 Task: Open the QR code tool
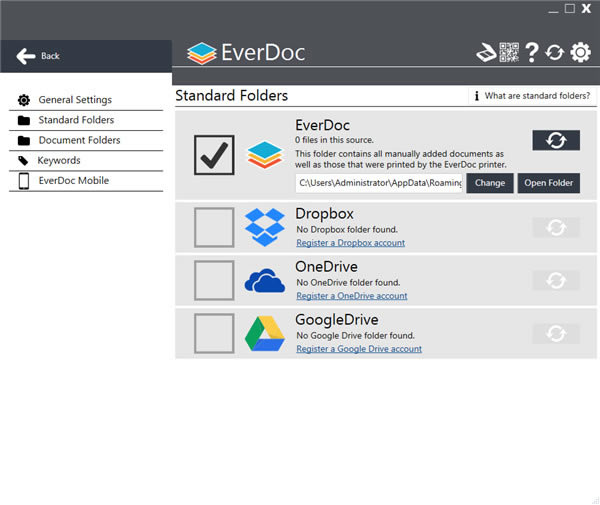(509, 52)
